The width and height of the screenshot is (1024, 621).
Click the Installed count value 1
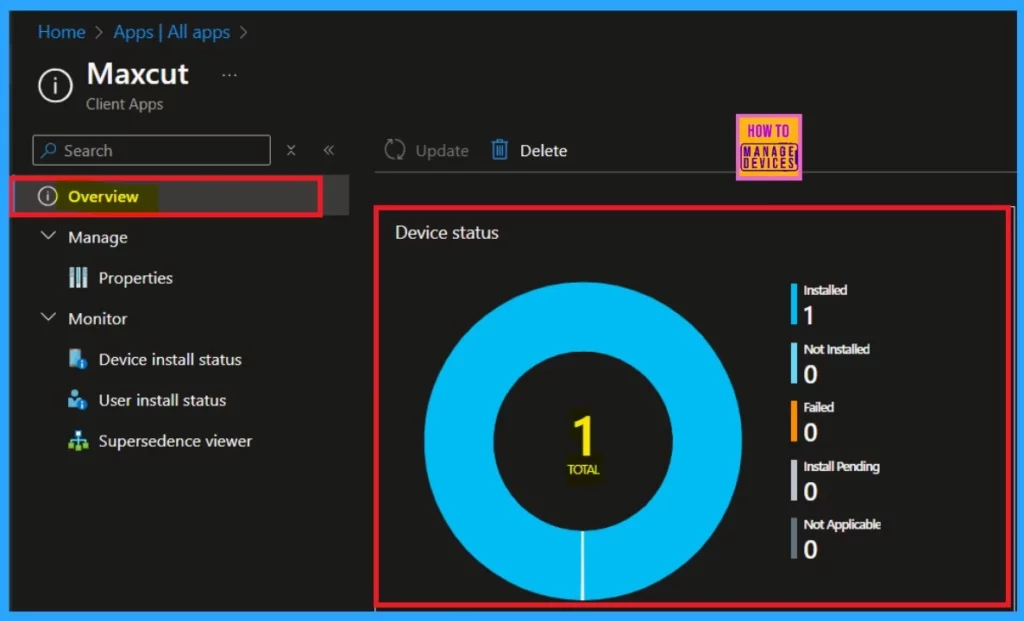pyautogui.click(x=809, y=315)
